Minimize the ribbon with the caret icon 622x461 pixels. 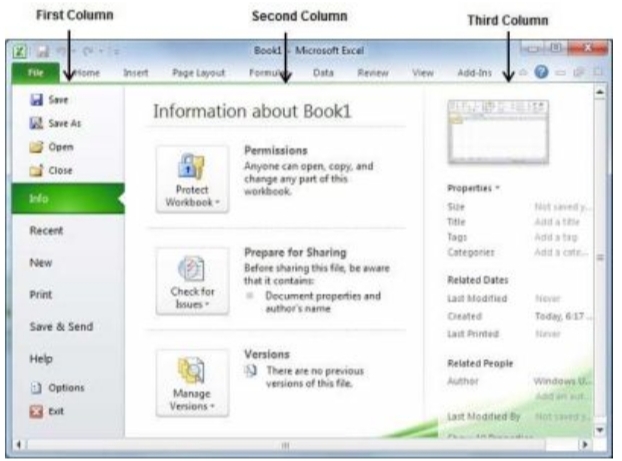pos(523,73)
